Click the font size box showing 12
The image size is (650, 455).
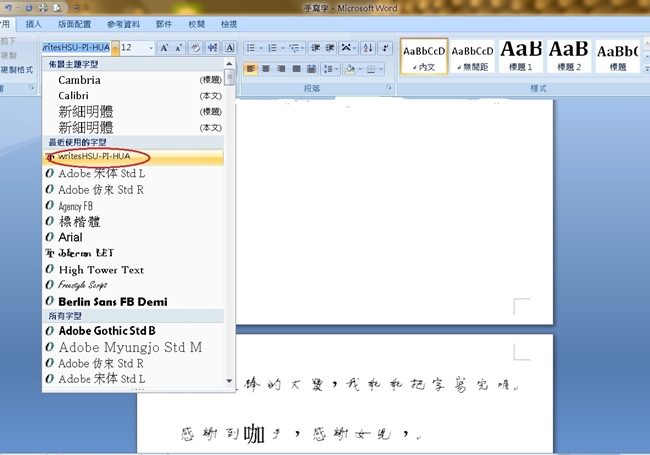(133, 48)
